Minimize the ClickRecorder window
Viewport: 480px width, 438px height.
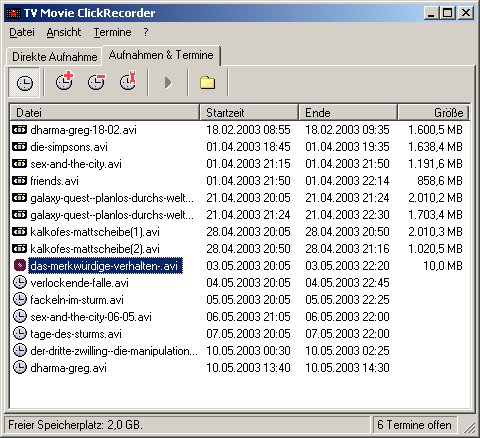[x=431, y=13]
